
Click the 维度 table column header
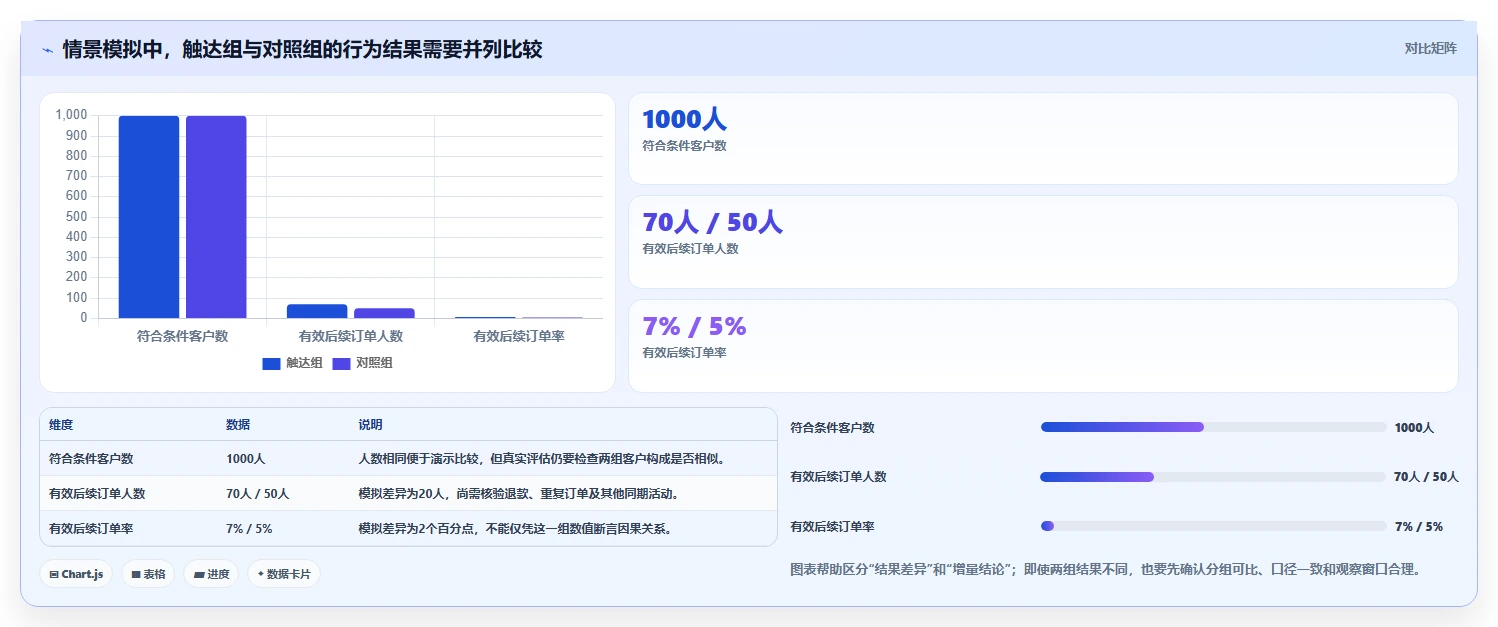[61, 425]
